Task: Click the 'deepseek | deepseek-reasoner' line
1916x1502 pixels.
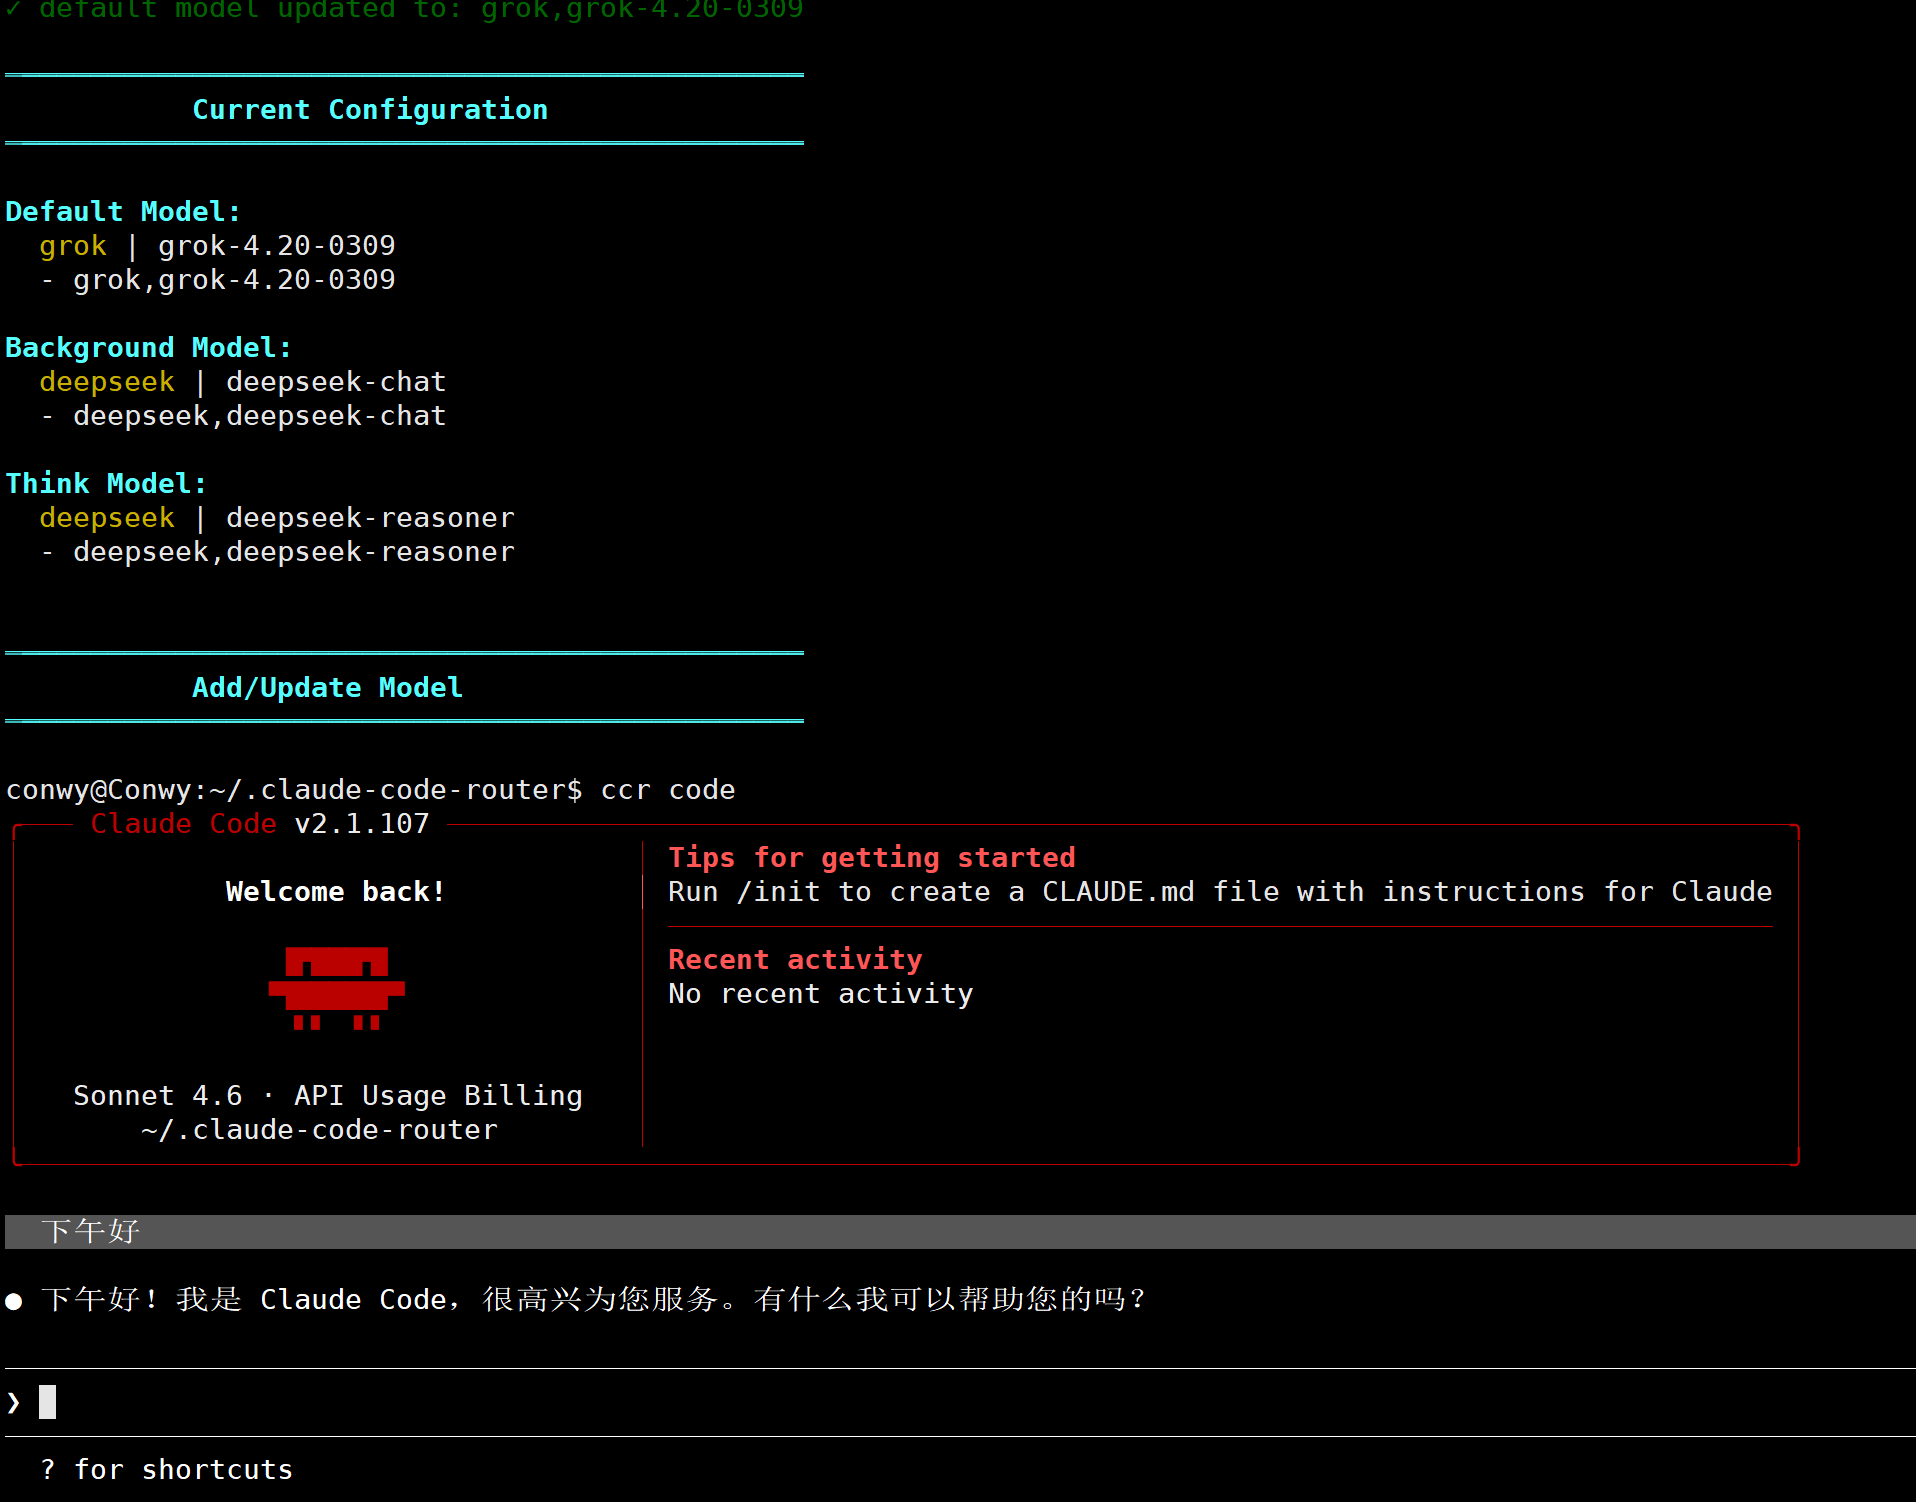Action: (x=277, y=518)
